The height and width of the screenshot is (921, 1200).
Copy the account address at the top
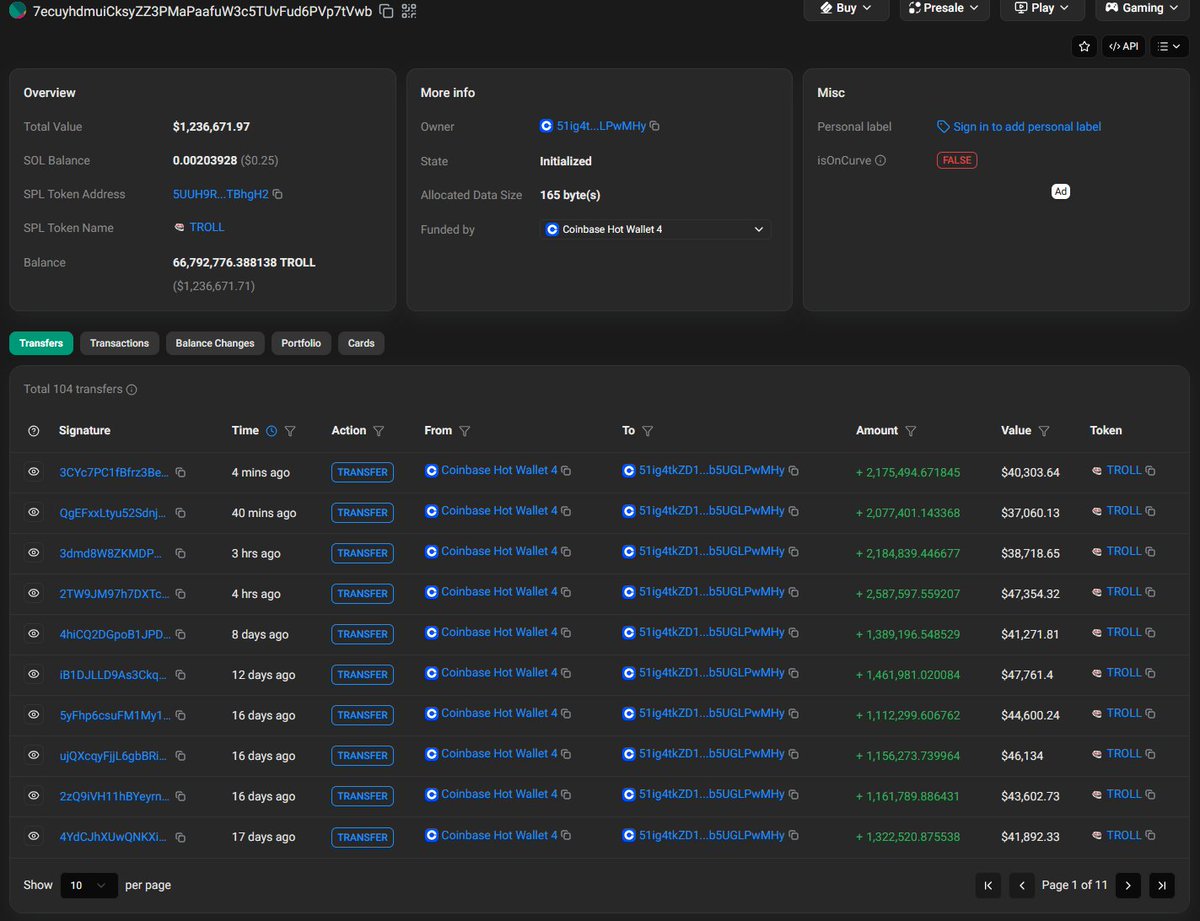[386, 11]
